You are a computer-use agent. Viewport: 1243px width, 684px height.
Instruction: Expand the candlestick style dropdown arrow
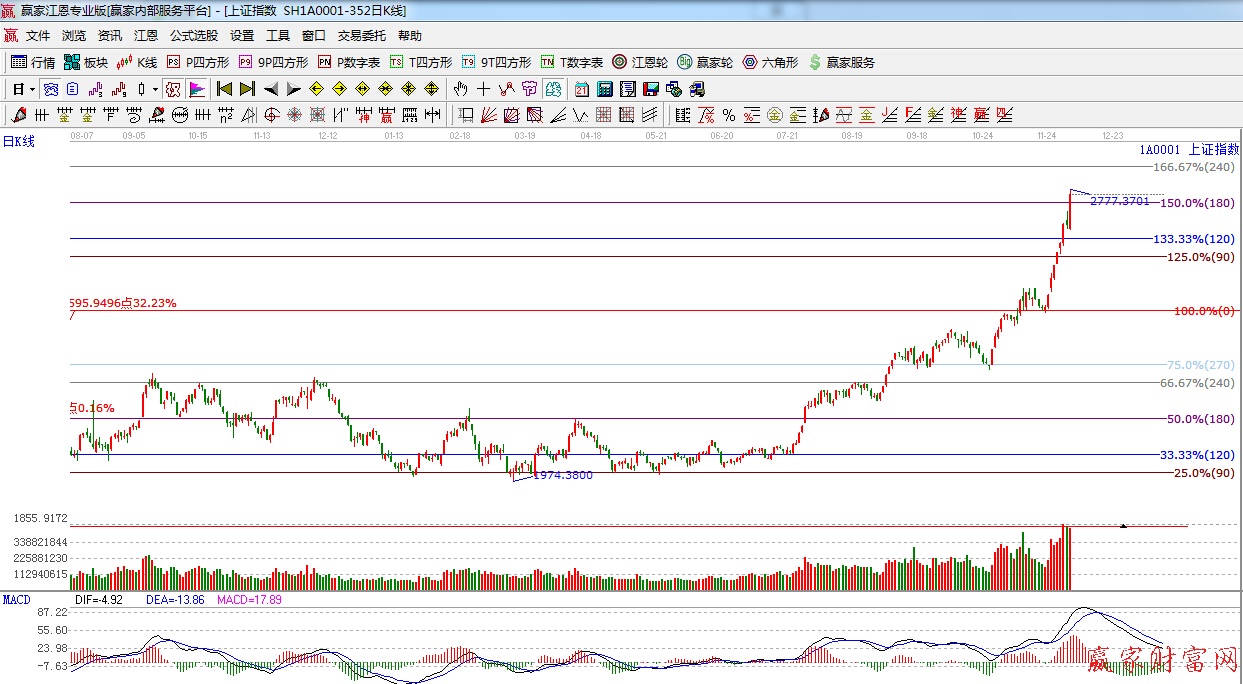(155, 89)
